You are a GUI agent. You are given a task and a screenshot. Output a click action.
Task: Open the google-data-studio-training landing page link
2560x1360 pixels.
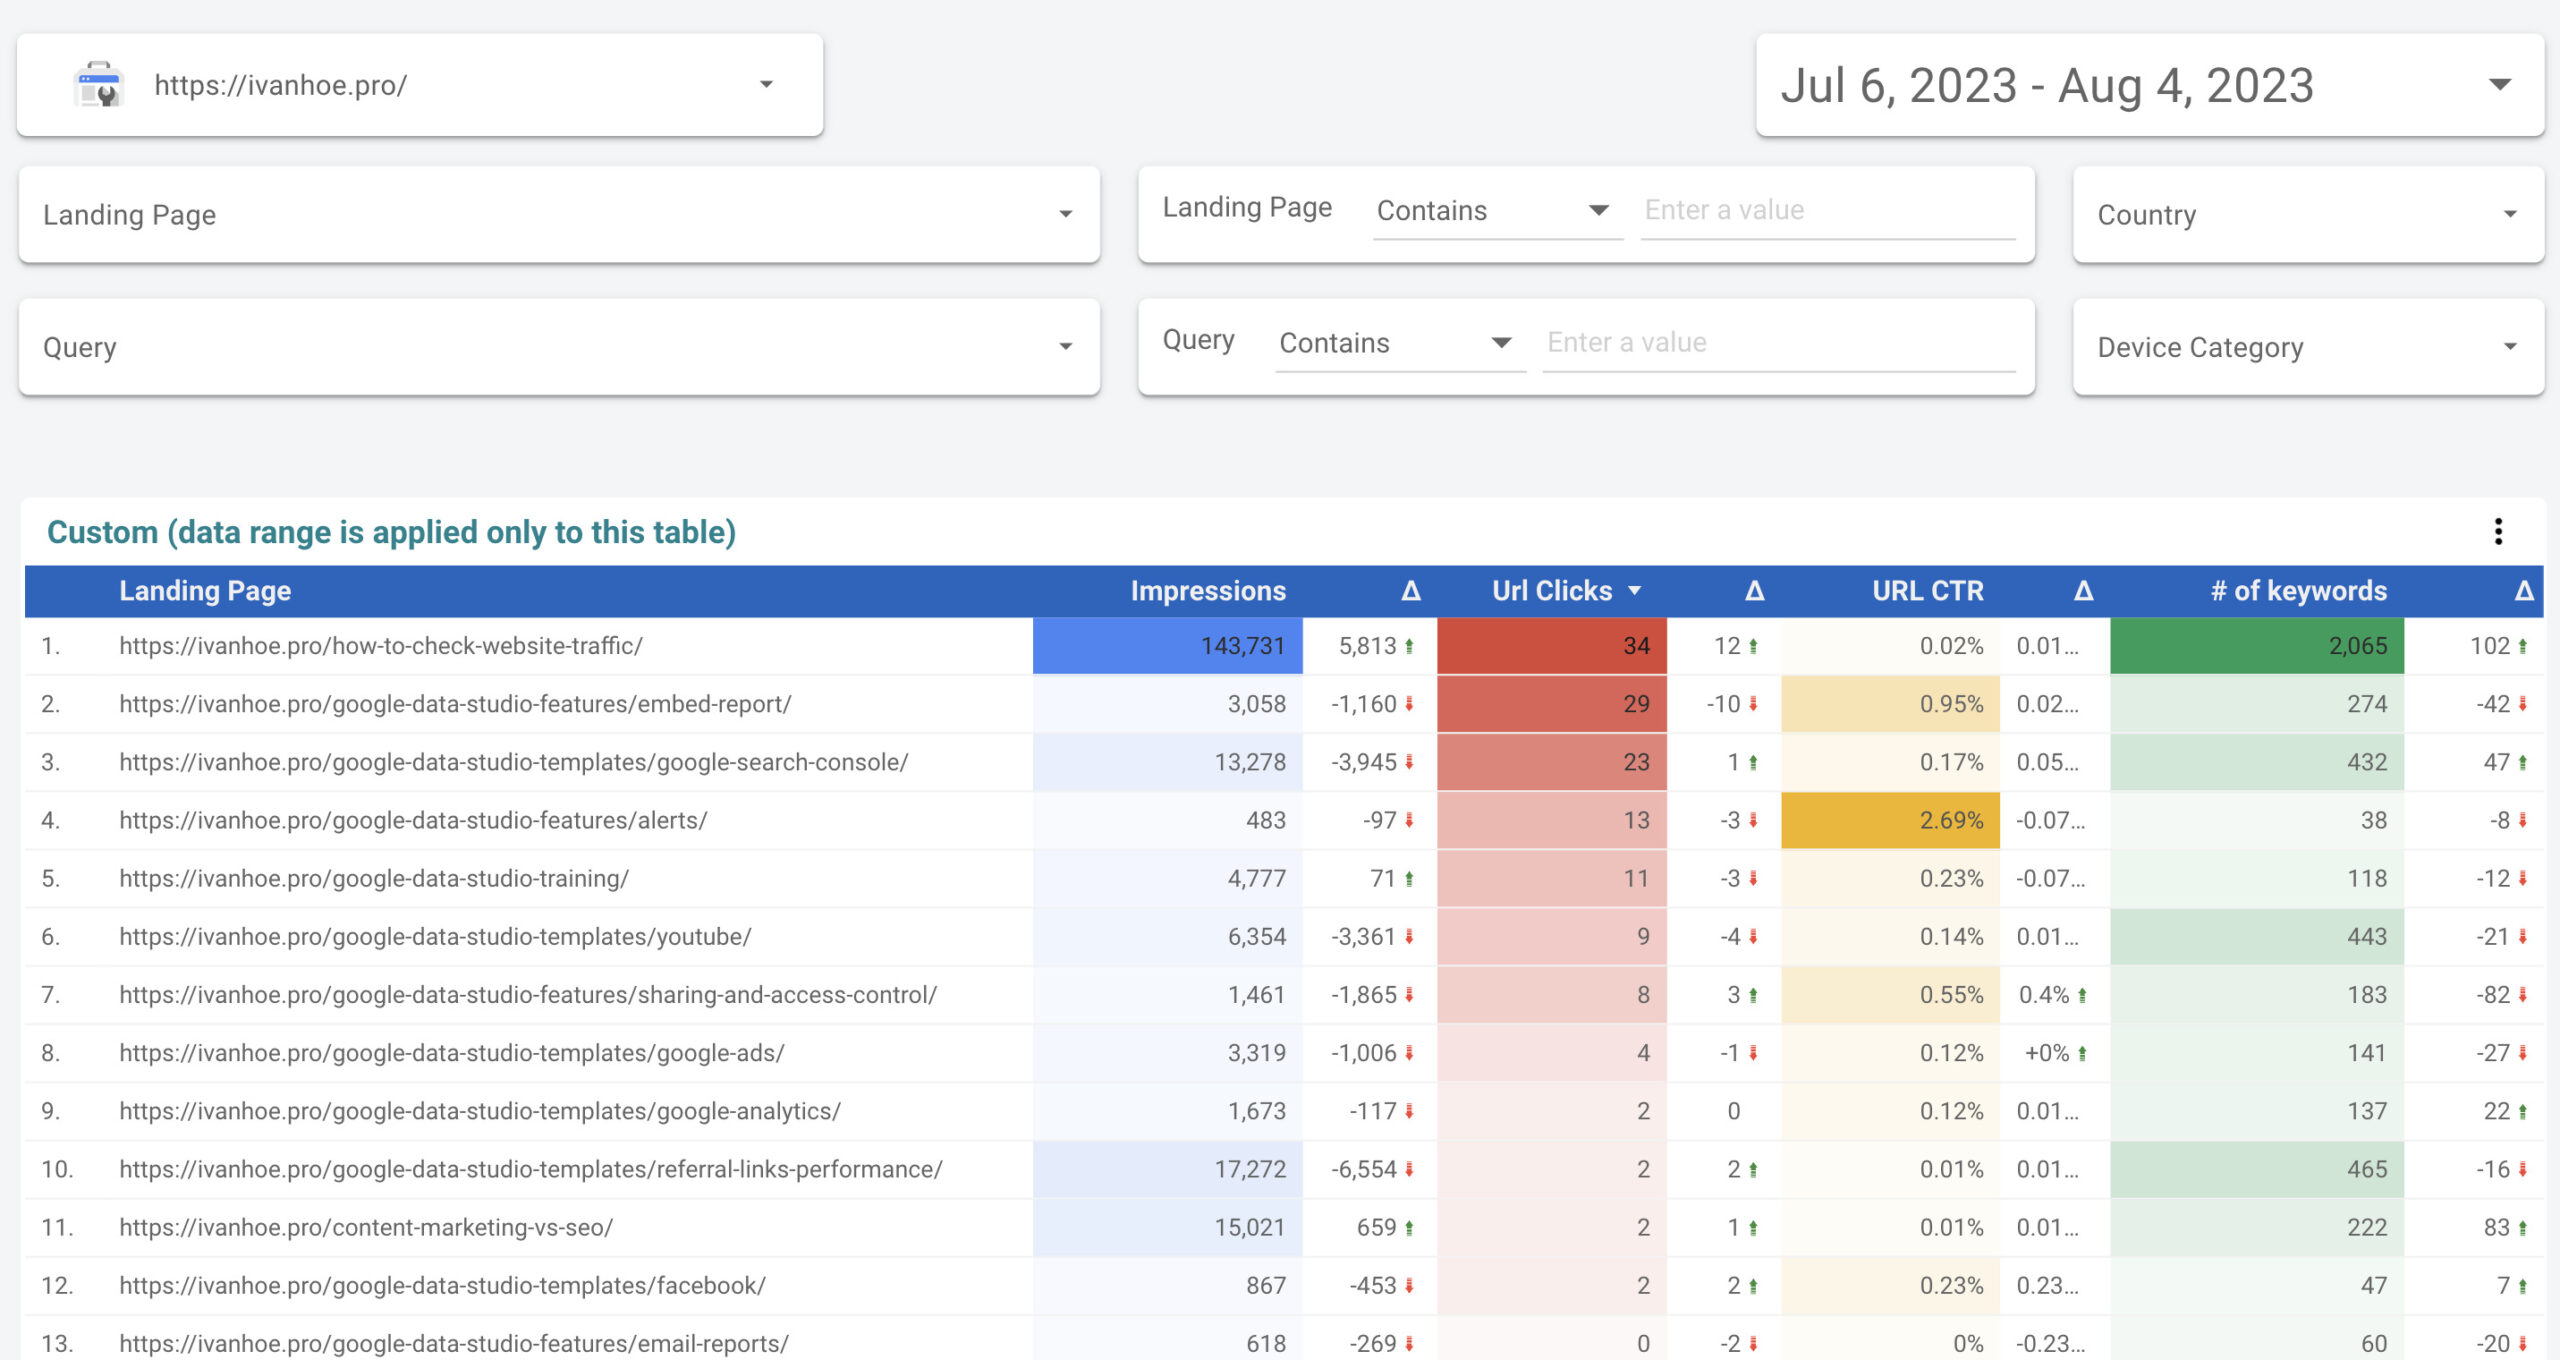point(373,878)
